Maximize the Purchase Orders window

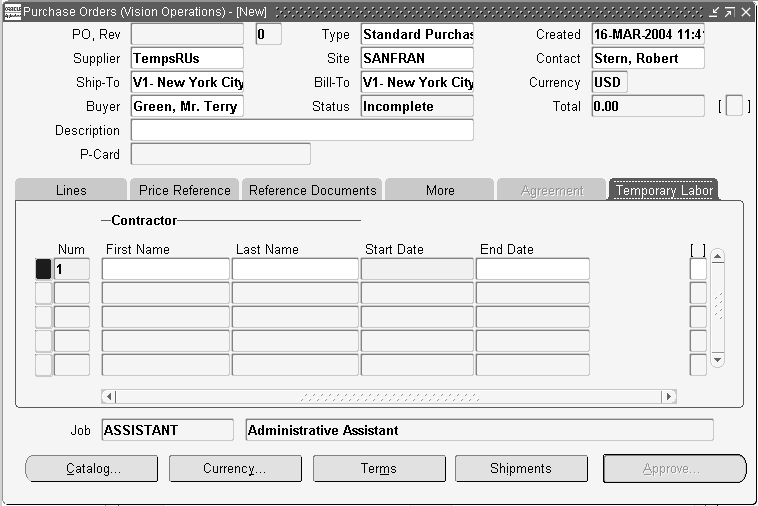pyautogui.click(x=729, y=12)
